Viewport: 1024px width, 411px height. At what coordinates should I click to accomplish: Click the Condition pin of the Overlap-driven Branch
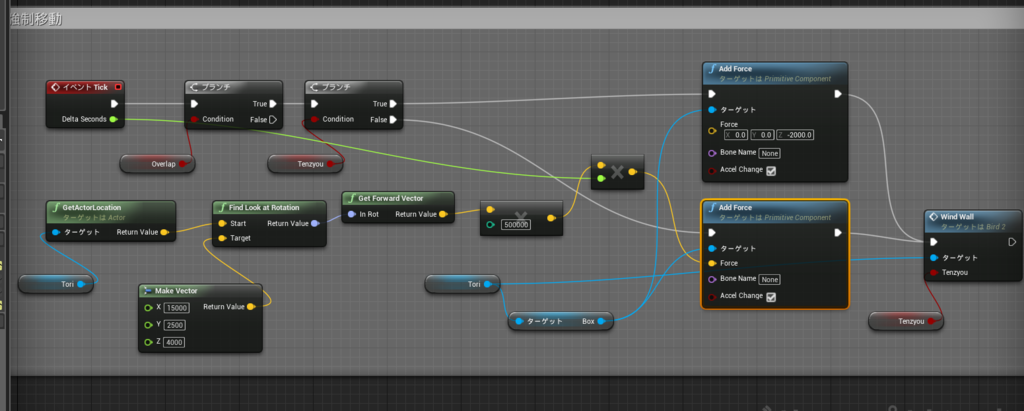click(x=195, y=120)
